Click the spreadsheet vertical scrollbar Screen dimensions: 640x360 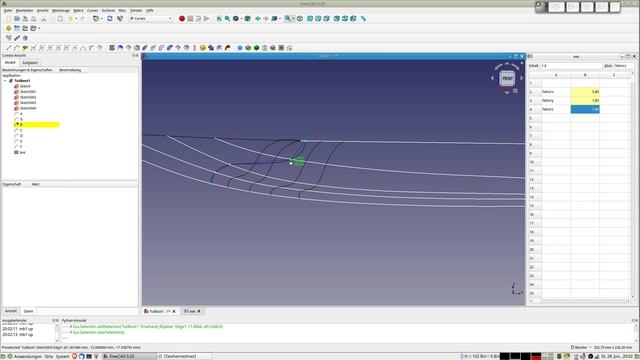pos(633,185)
